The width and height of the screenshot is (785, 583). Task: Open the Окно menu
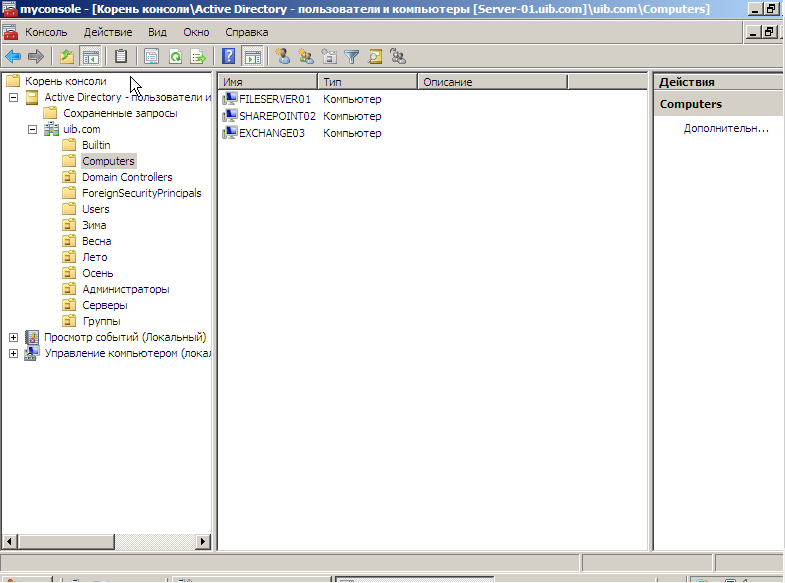[x=196, y=32]
